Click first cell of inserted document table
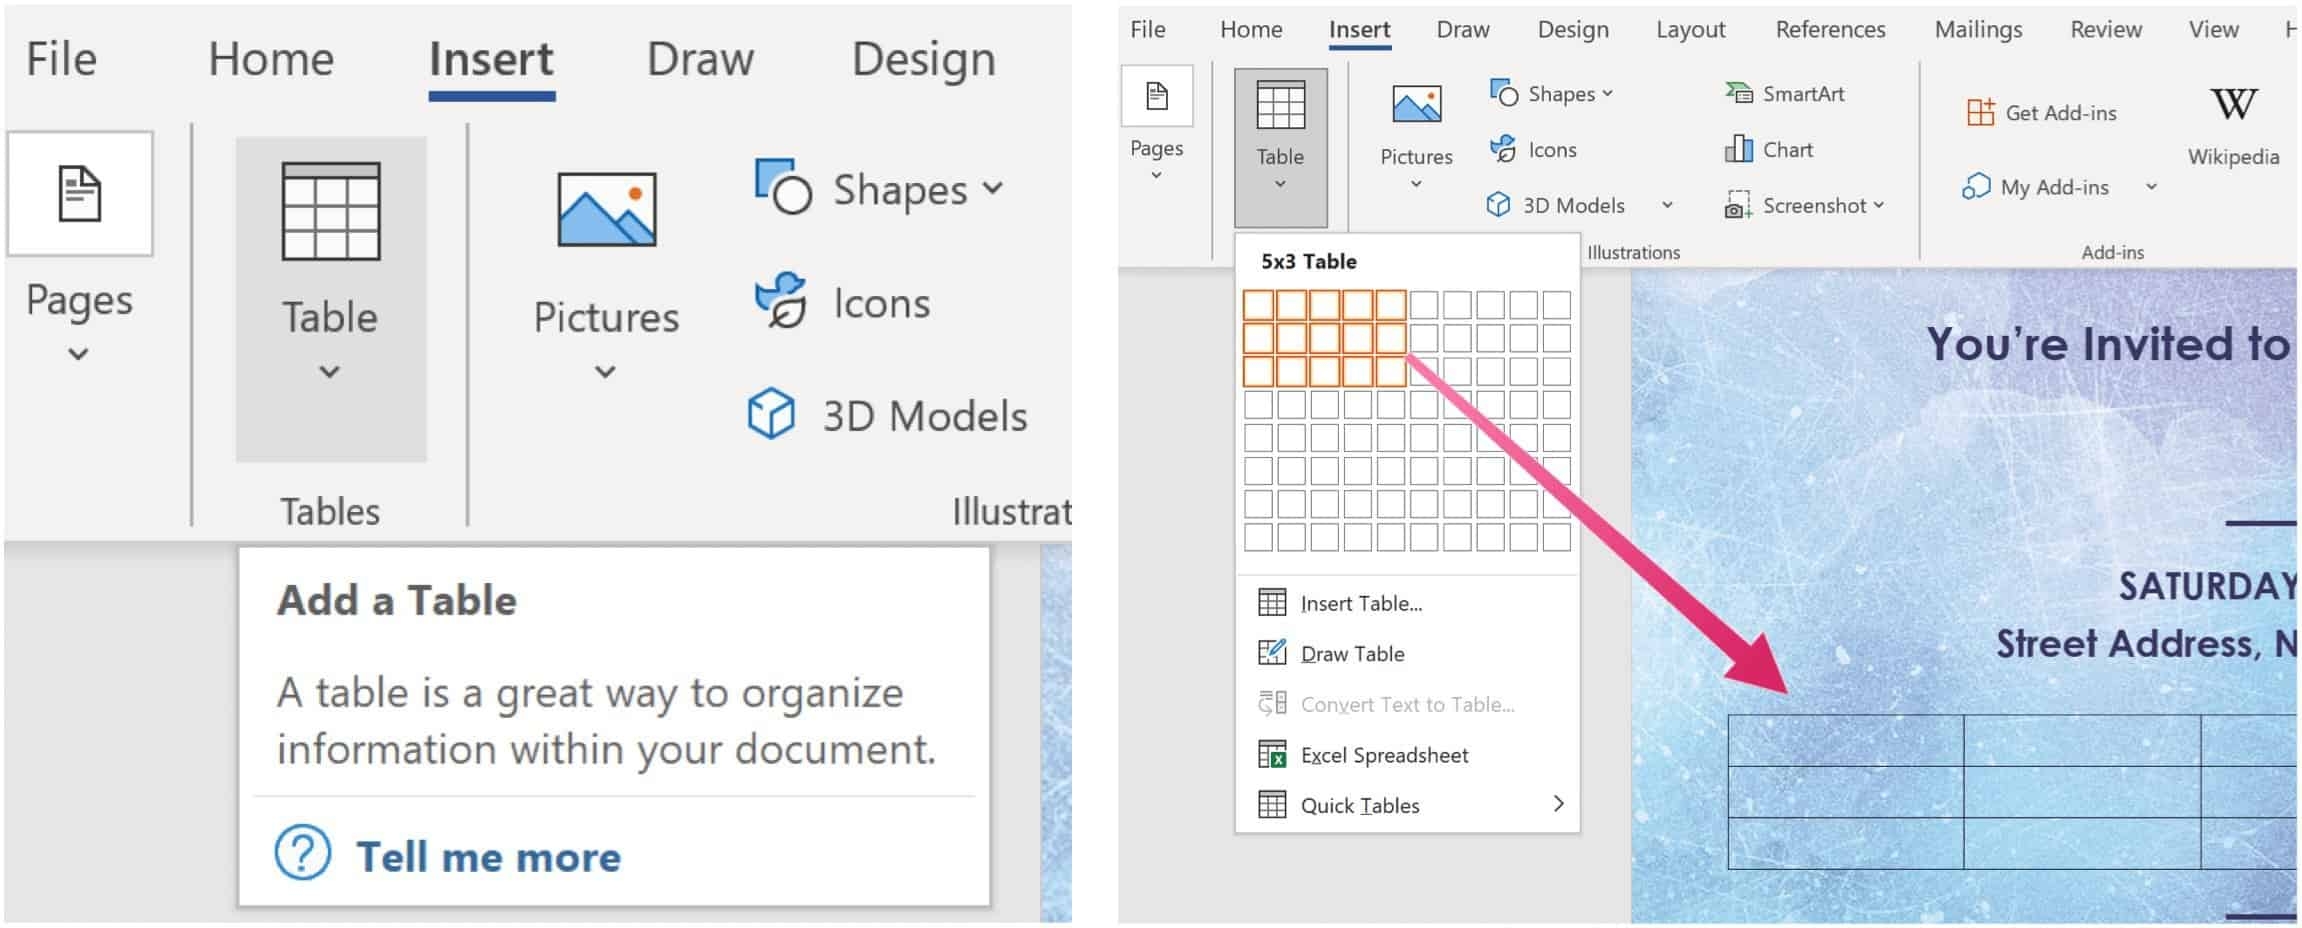 tap(1846, 740)
